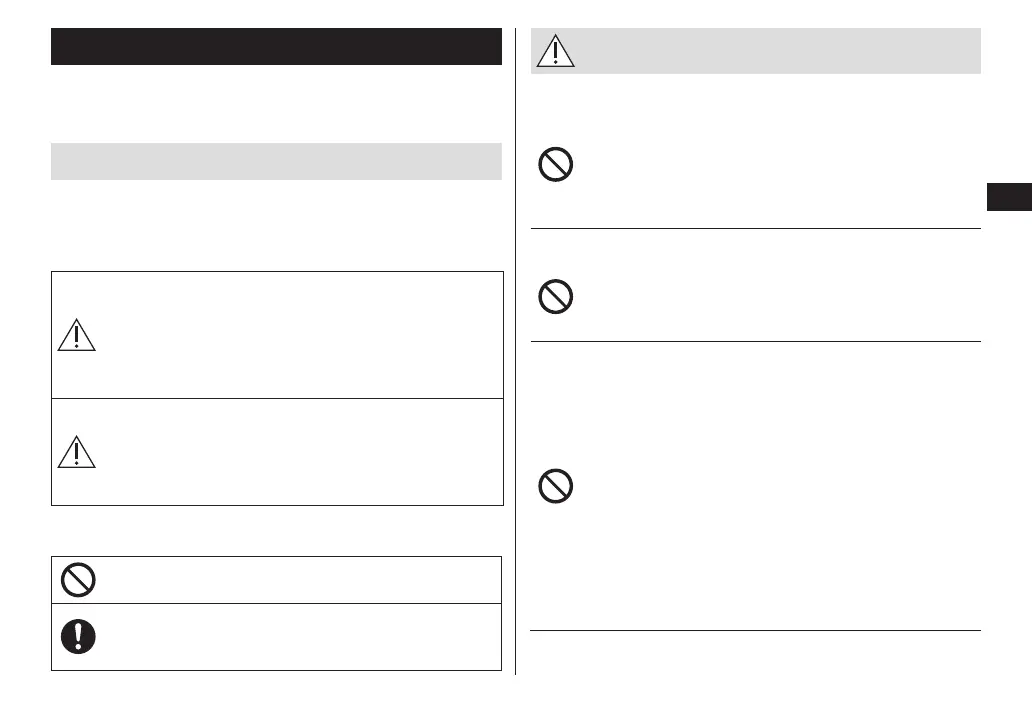Click the prohibition circle in the bottom-left table
This screenshot has width=1032, height=726.
[x=77, y=580]
